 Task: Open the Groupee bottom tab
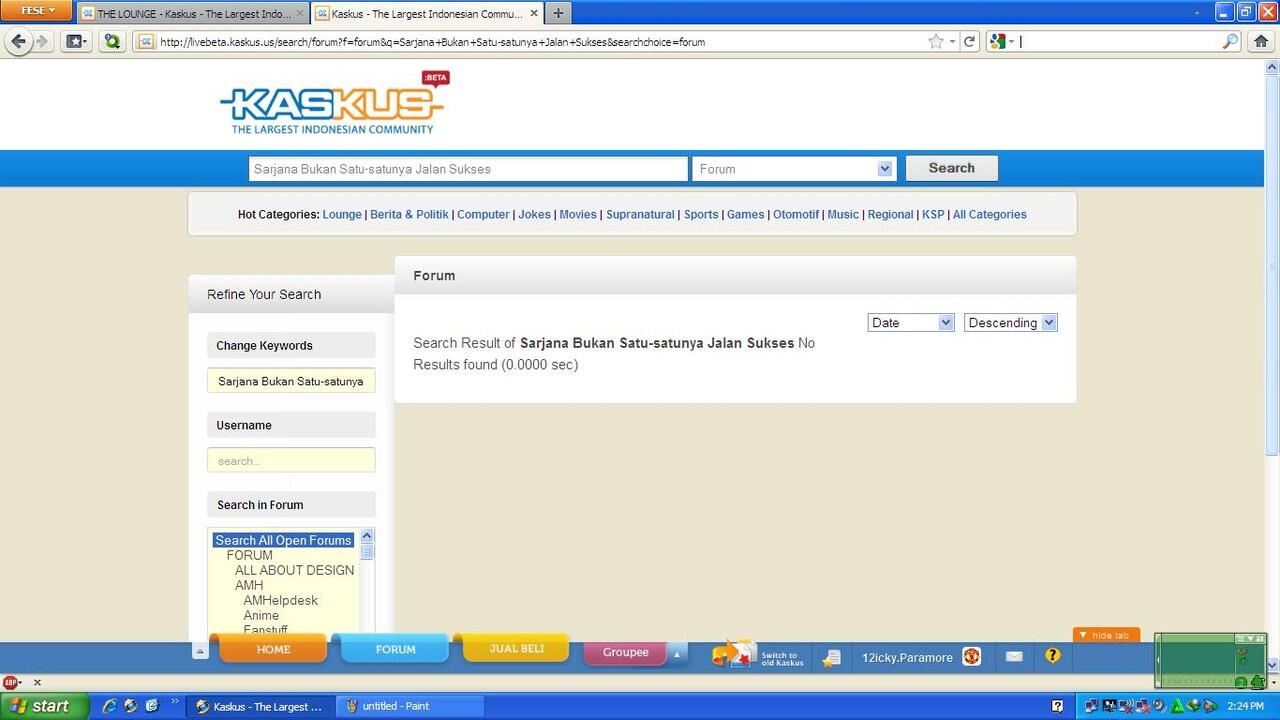tap(625, 652)
